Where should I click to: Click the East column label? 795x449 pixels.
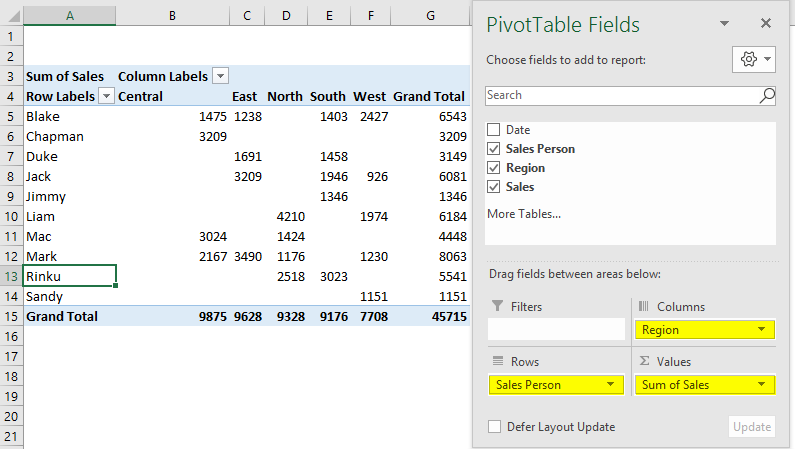(x=247, y=96)
